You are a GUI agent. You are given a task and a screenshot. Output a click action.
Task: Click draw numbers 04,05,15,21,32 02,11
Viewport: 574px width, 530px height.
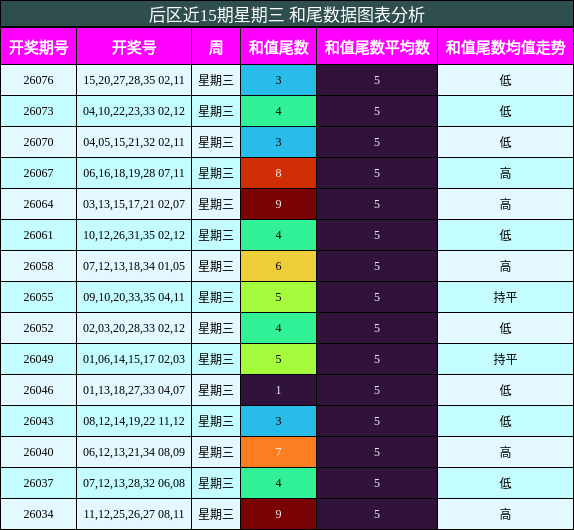click(134, 142)
